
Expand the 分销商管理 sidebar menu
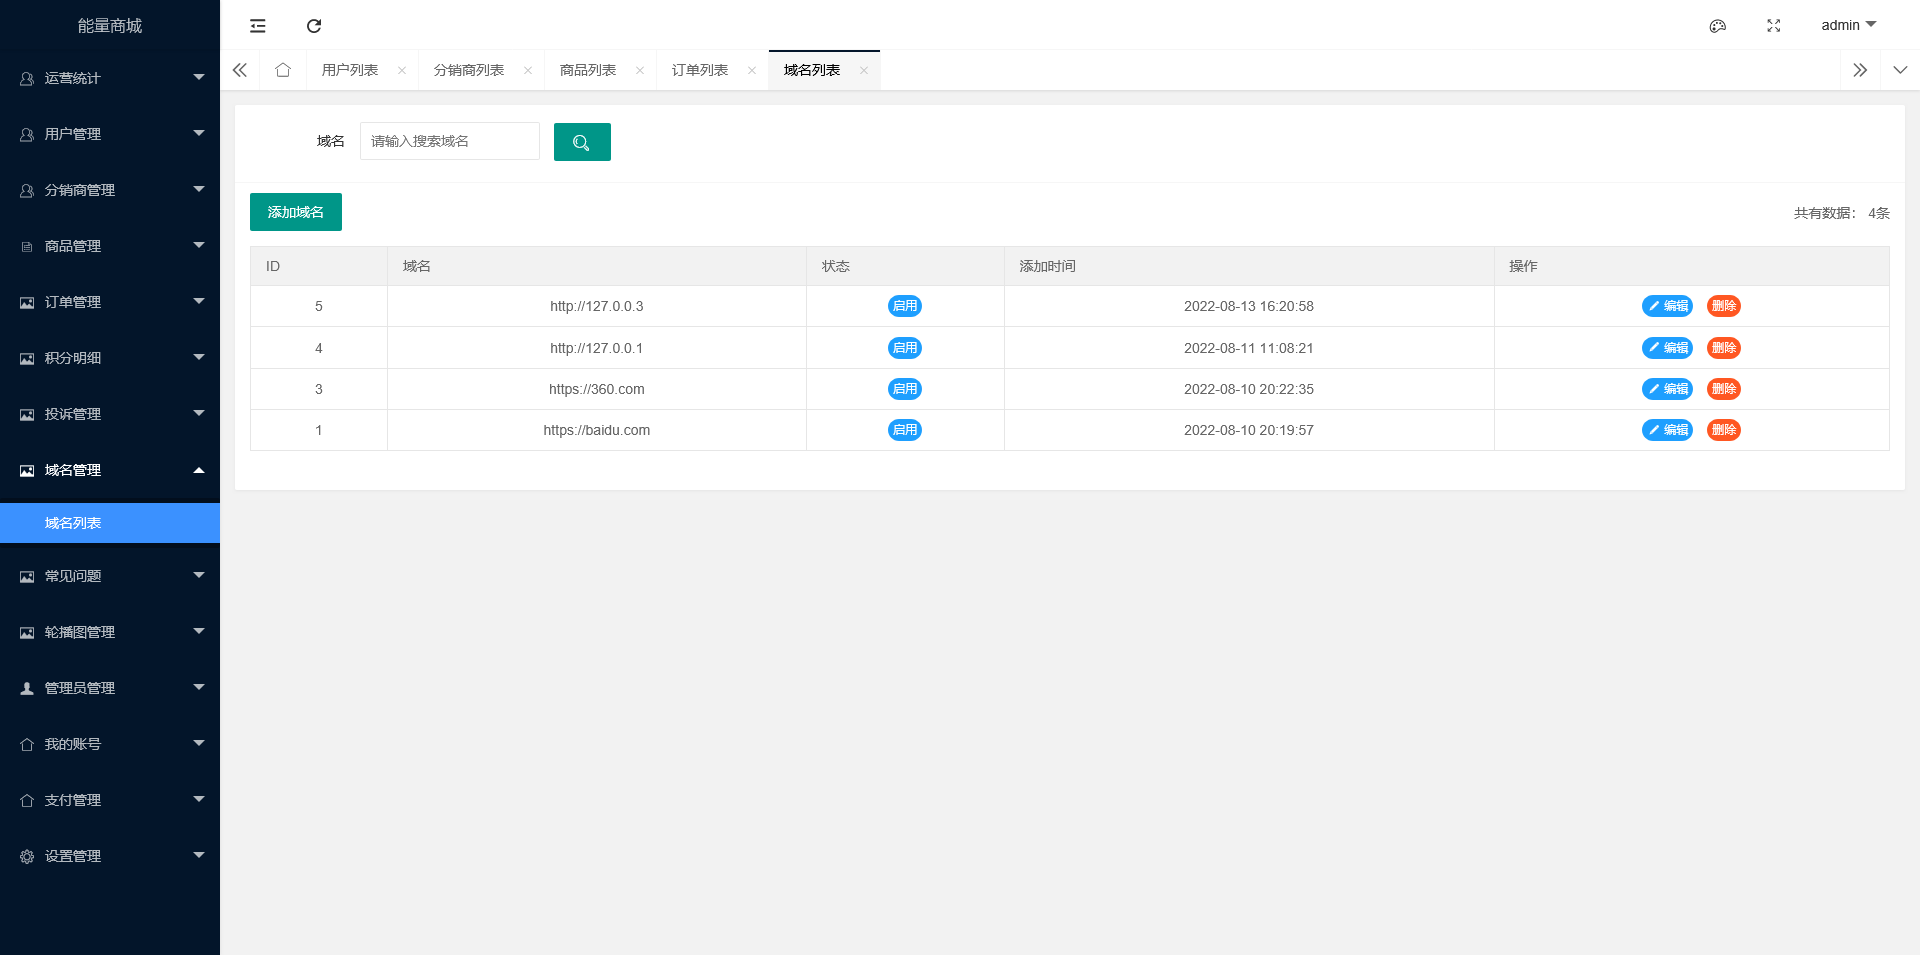[x=110, y=190]
